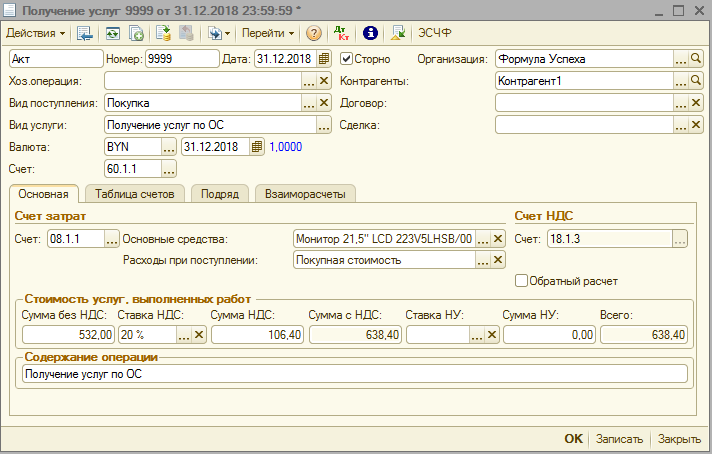Toggle the Сторно checkbox
Viewport: 712px width, 454px height.
click(347, 59)
